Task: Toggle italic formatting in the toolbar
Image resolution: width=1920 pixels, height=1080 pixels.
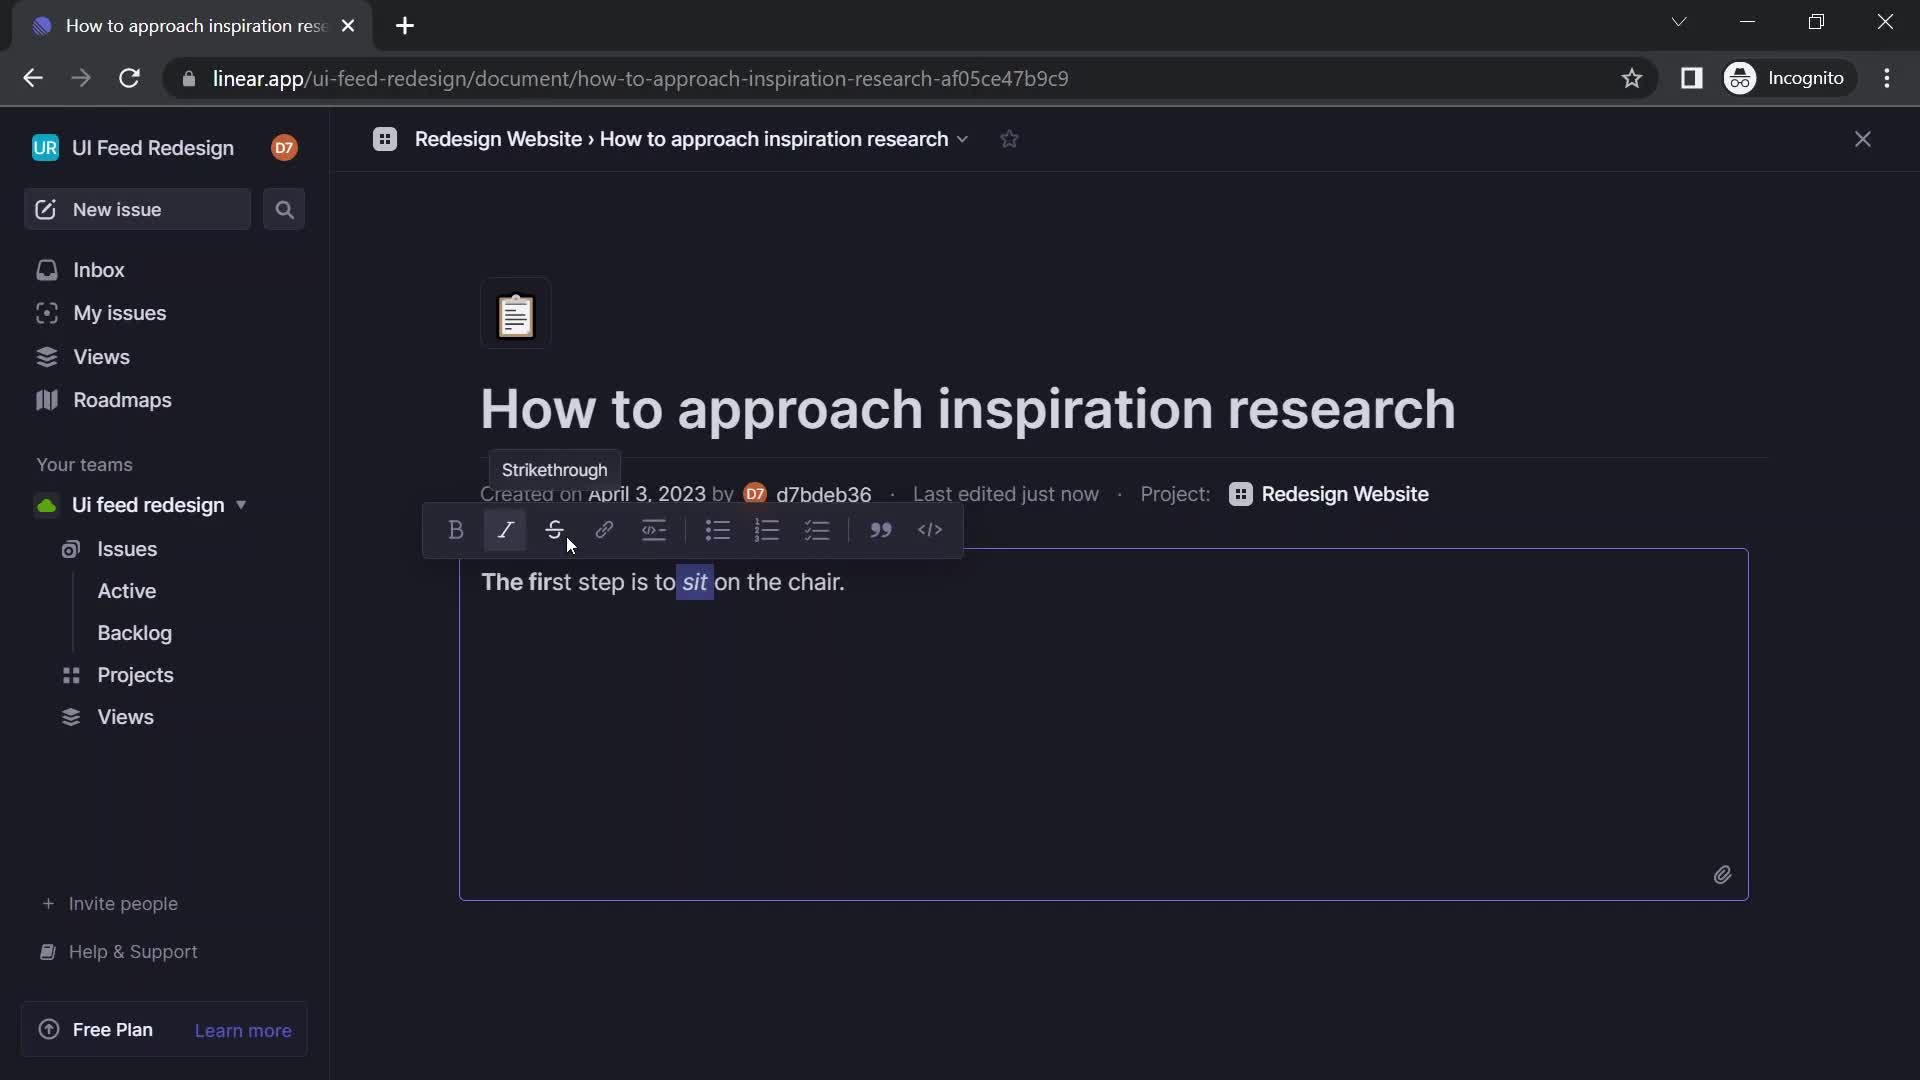Action: coord(505,530)
